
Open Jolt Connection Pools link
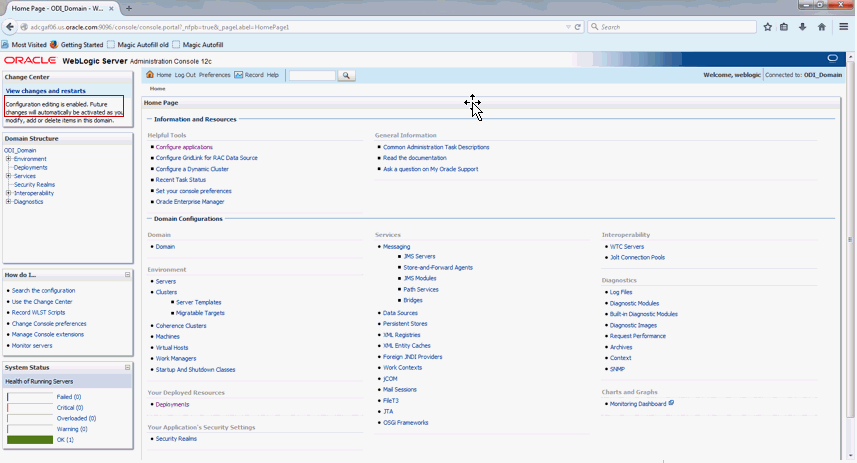(x=637, y=257)
